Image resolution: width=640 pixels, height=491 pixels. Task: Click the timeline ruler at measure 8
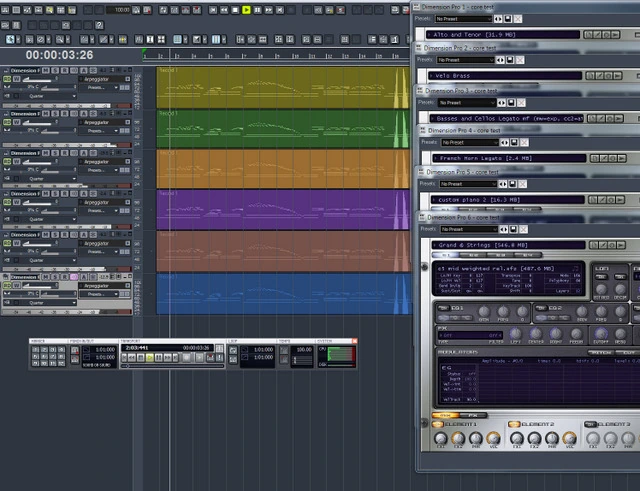(x=260, y=56)
